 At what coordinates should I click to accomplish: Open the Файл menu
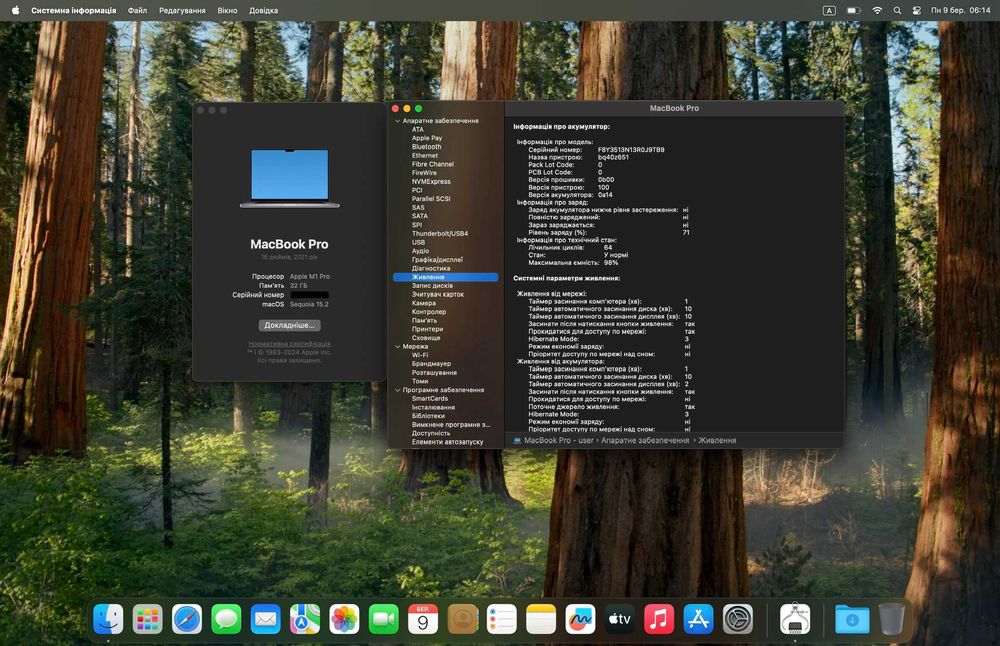(x=137, y=10)
